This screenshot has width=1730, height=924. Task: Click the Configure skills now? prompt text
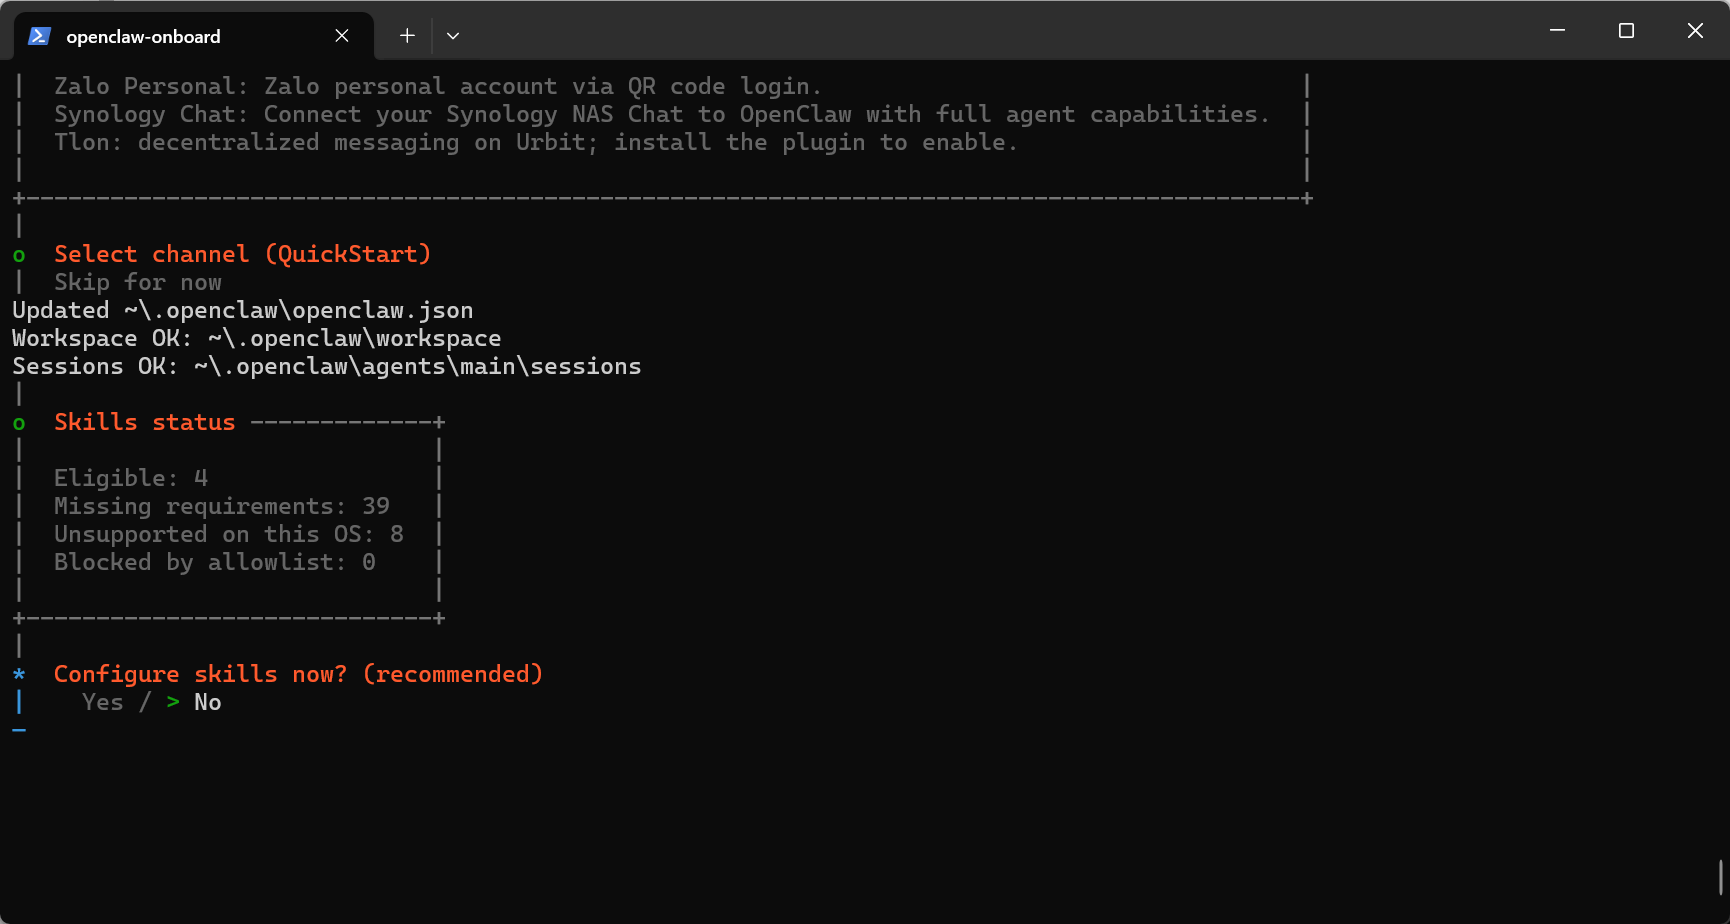point(298,675)
